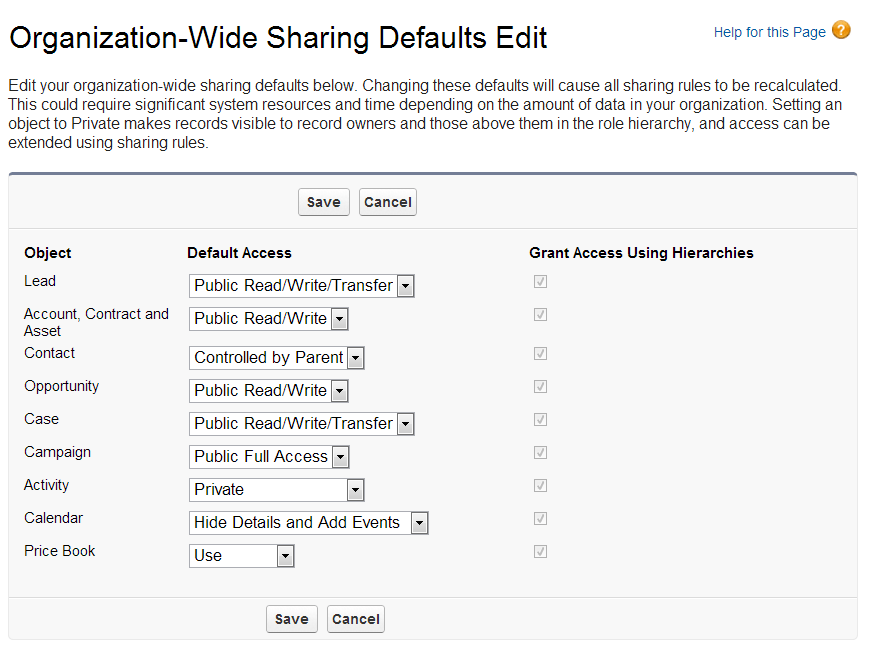The width and height of the screenshot is (869, 649).
Task: Open the Help for this Page link
Action: point(769,32)
